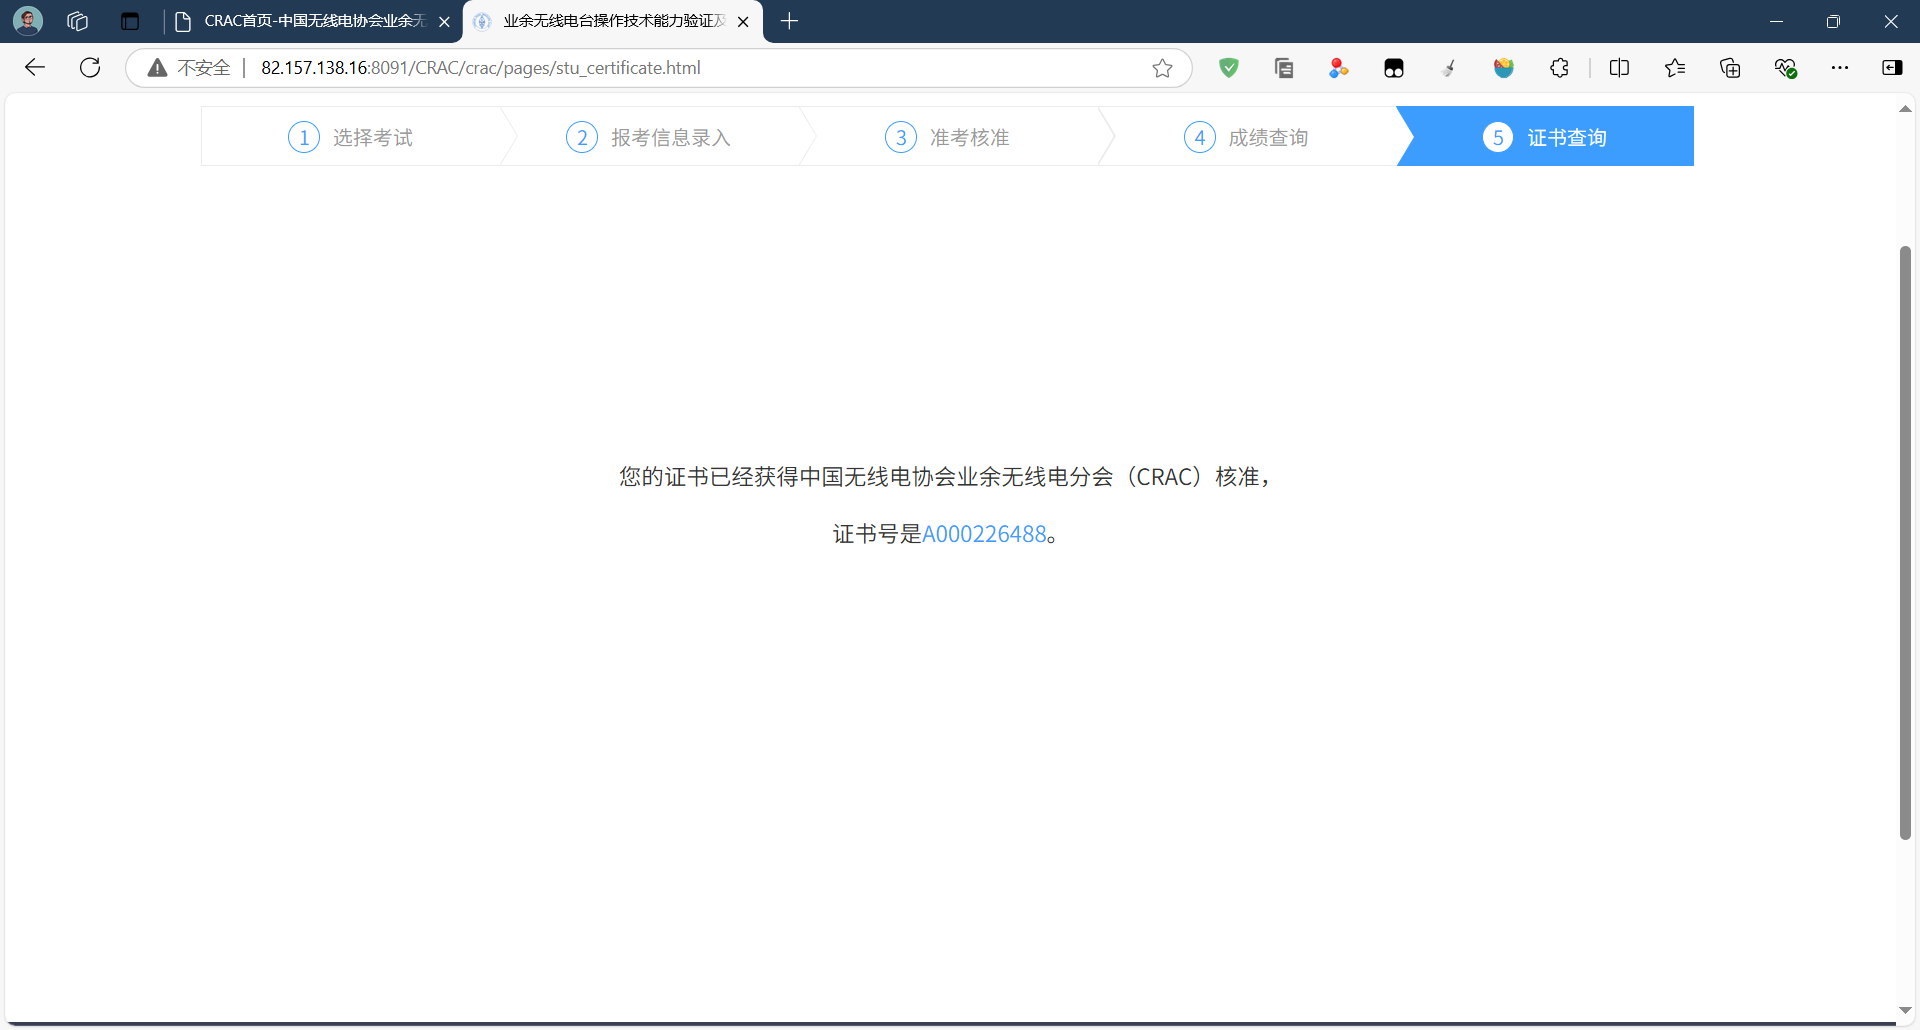Image resolution: width=1920 pixels, height=1030 pixels.
Task: Switch to the CRAC首页 tab
Action: (315, 21)
